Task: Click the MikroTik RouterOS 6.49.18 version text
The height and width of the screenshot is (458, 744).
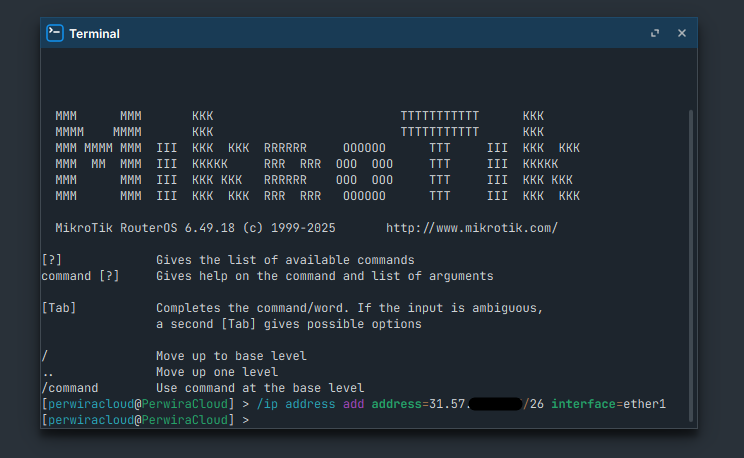Action: click(x=145, y=228)
